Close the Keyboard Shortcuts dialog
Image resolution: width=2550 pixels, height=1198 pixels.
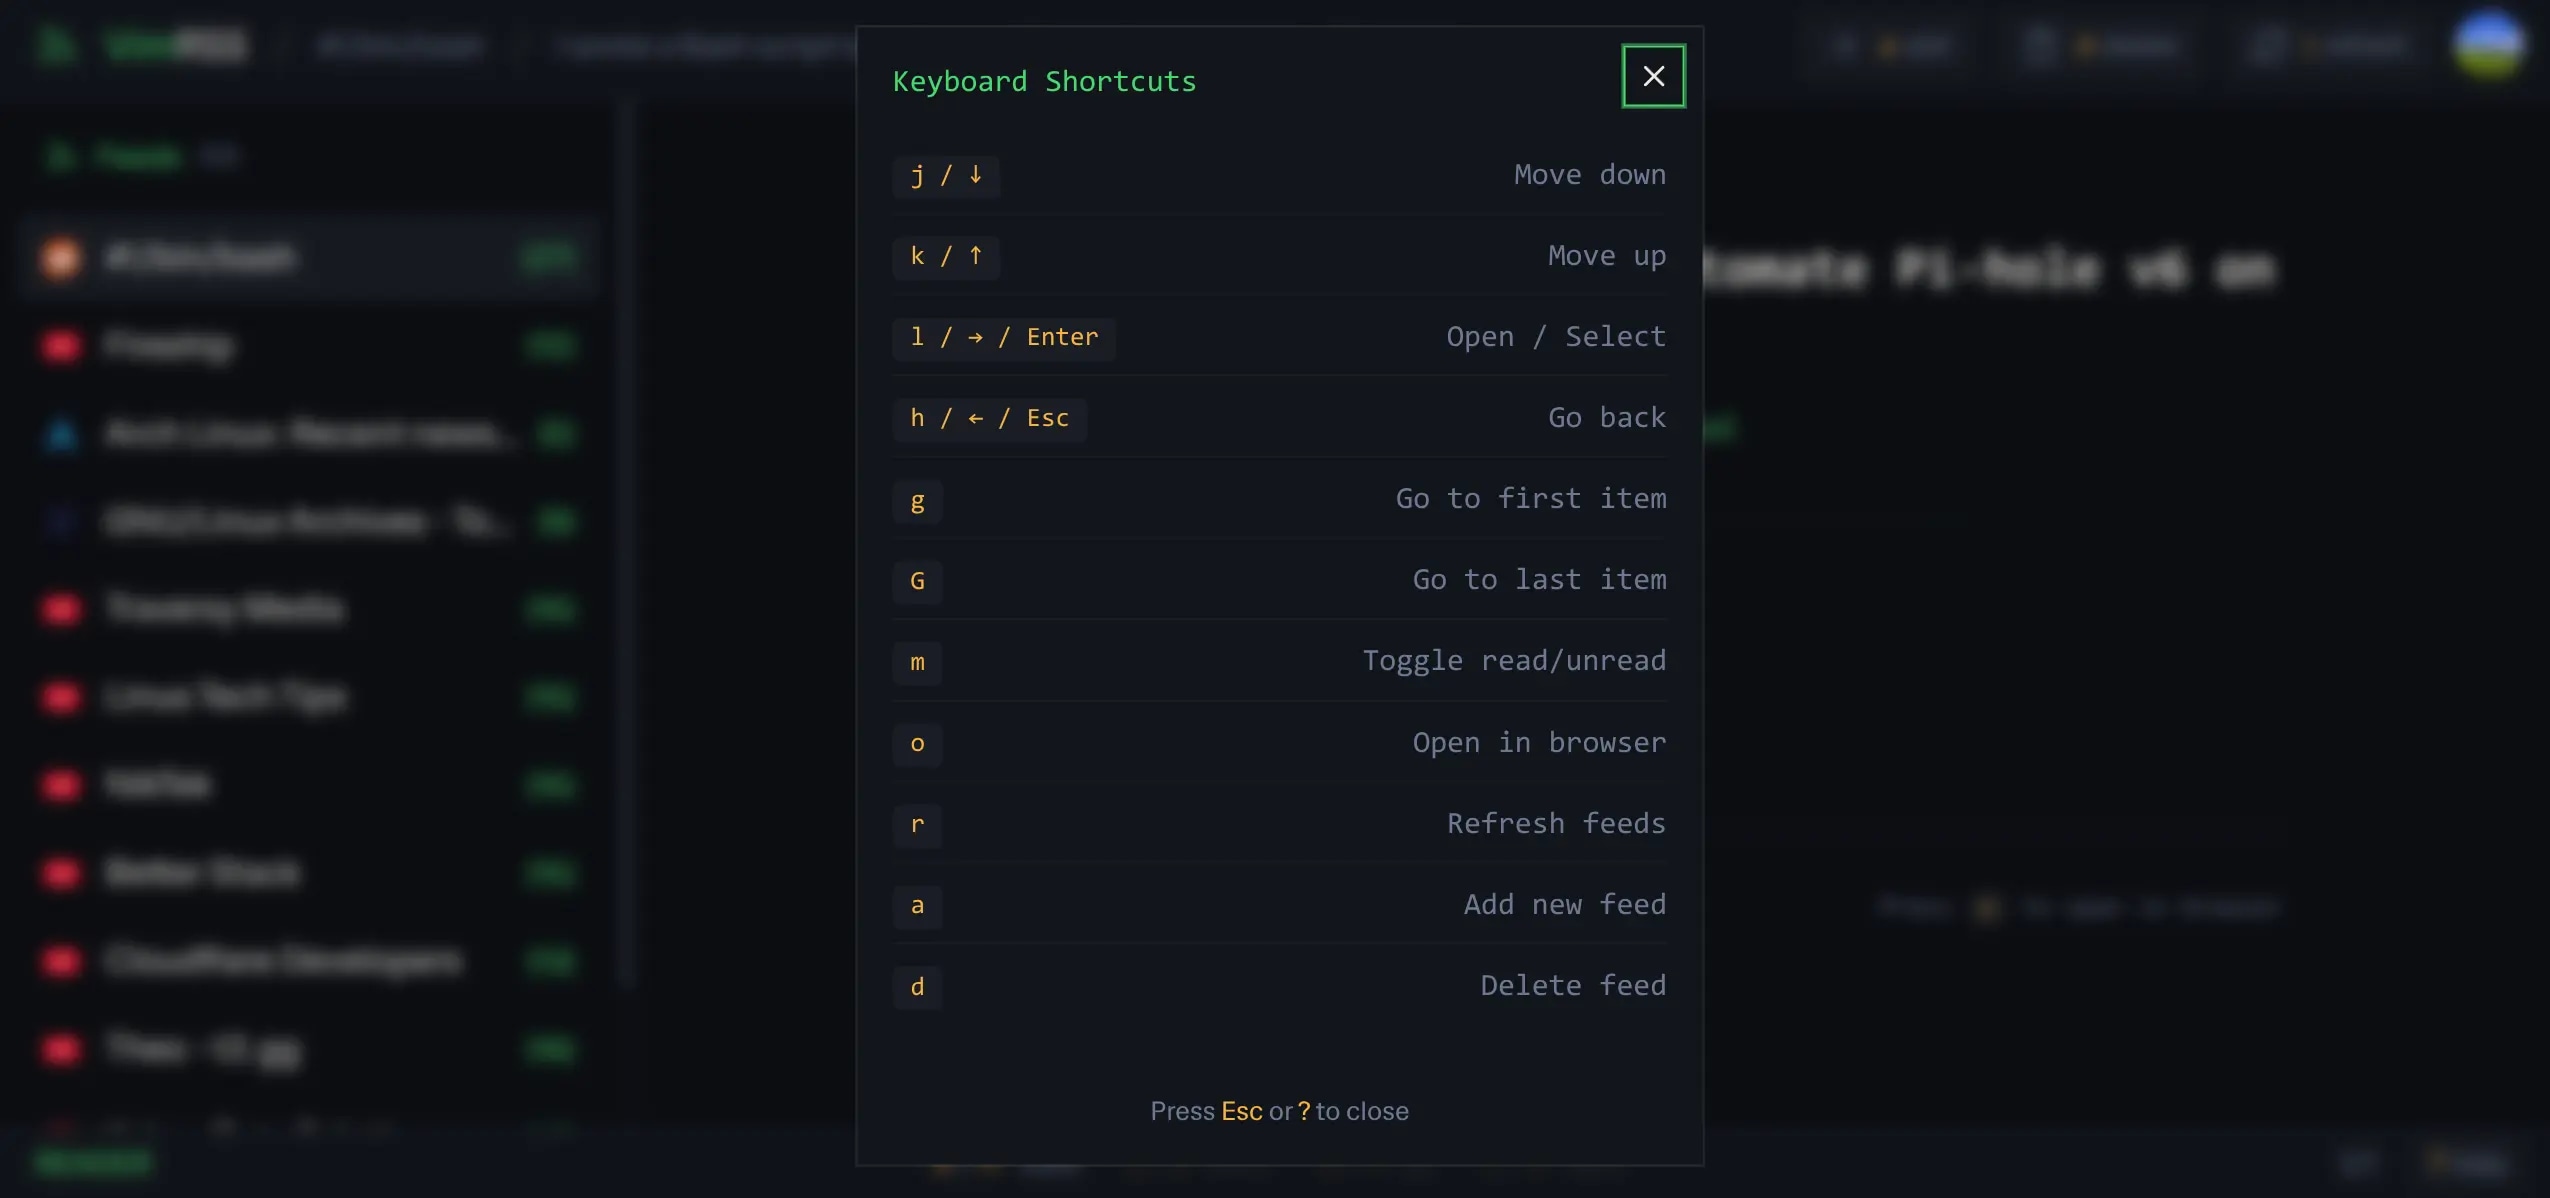(1652, 75)
